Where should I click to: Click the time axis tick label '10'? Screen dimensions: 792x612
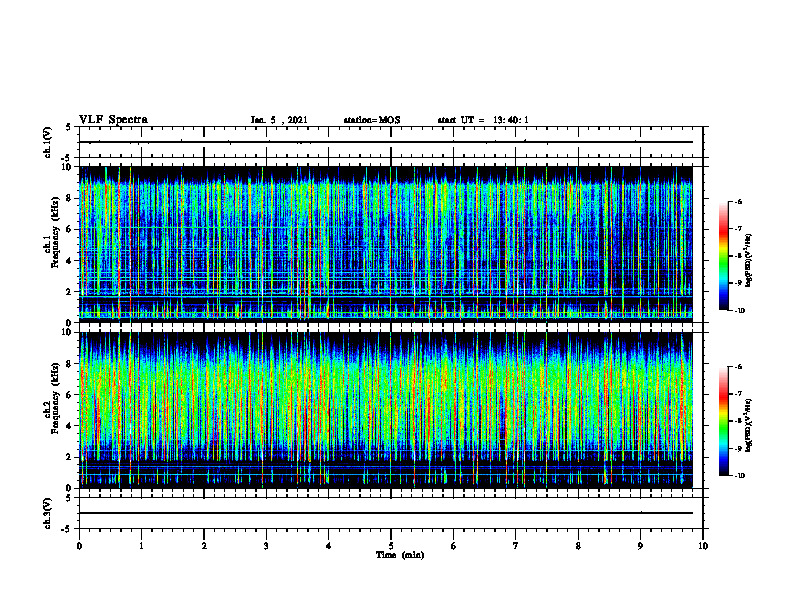click(x=703, y=546)
